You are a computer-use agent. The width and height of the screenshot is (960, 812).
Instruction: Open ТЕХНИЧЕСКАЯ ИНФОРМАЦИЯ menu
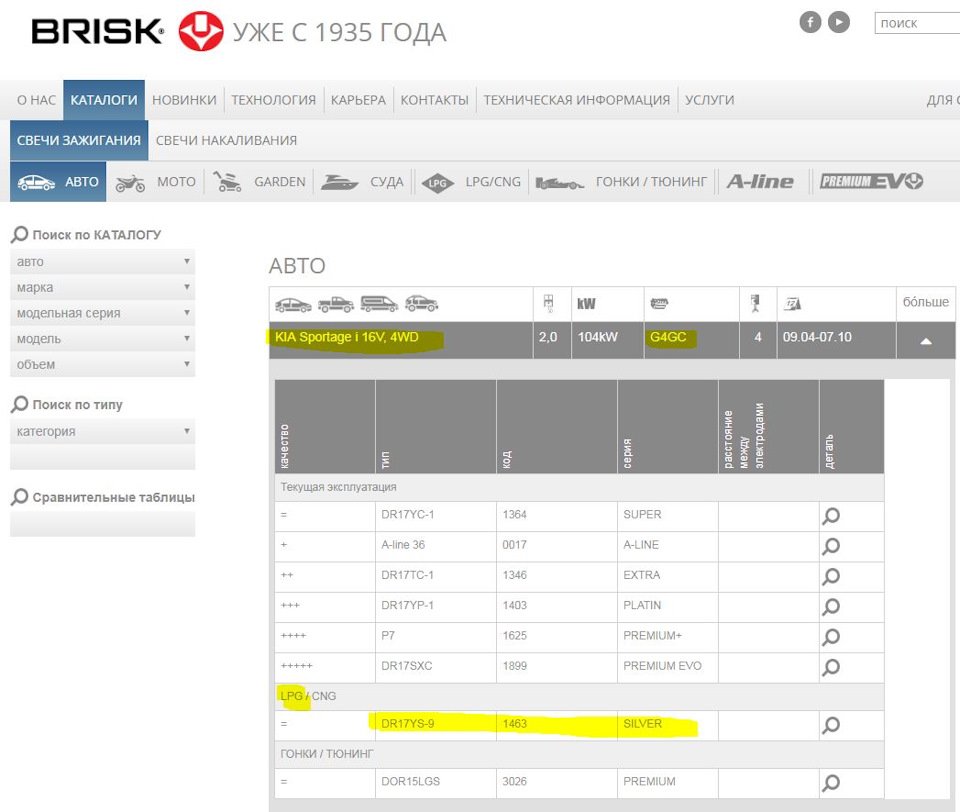point(577,100)
